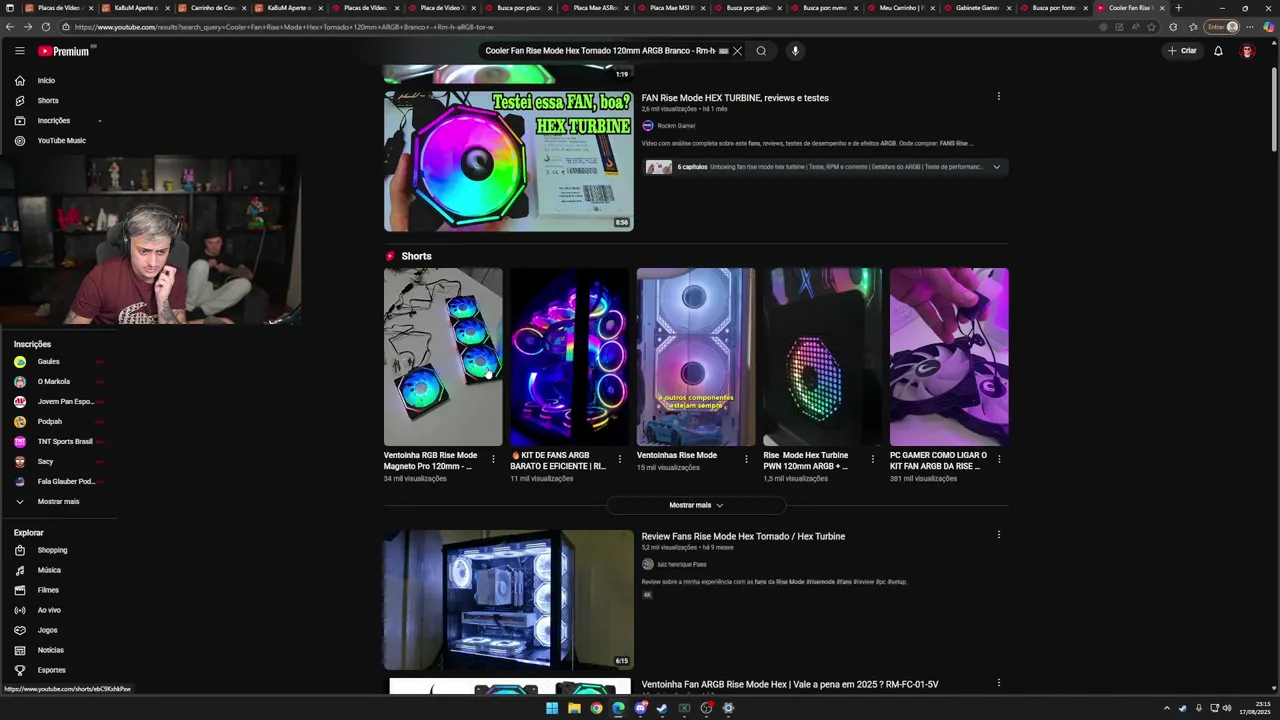Switch to the Gabinete Gamer browser tab

[x=976, y=8]
